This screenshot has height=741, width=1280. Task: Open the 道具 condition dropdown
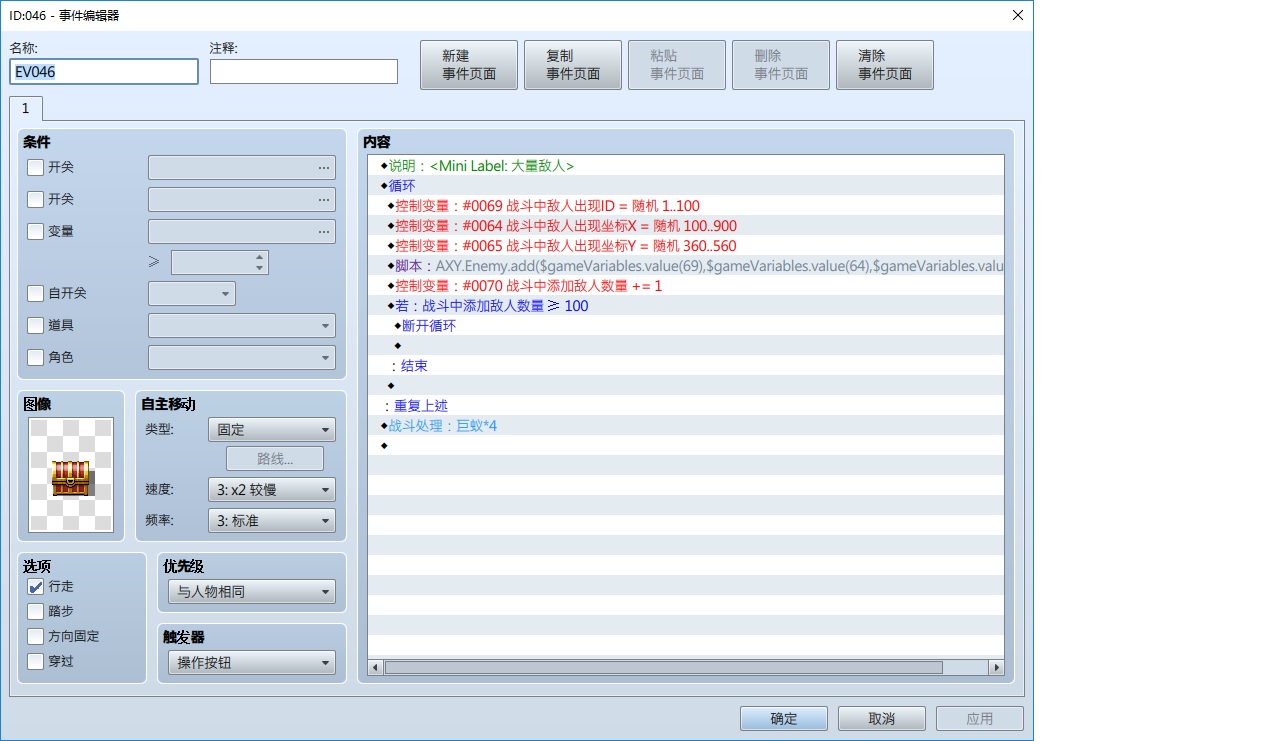(242, 326)
